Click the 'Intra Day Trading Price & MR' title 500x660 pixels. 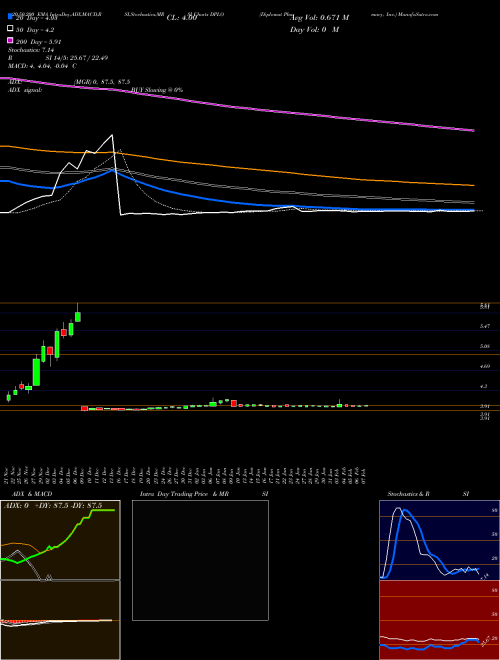[184, 494]
